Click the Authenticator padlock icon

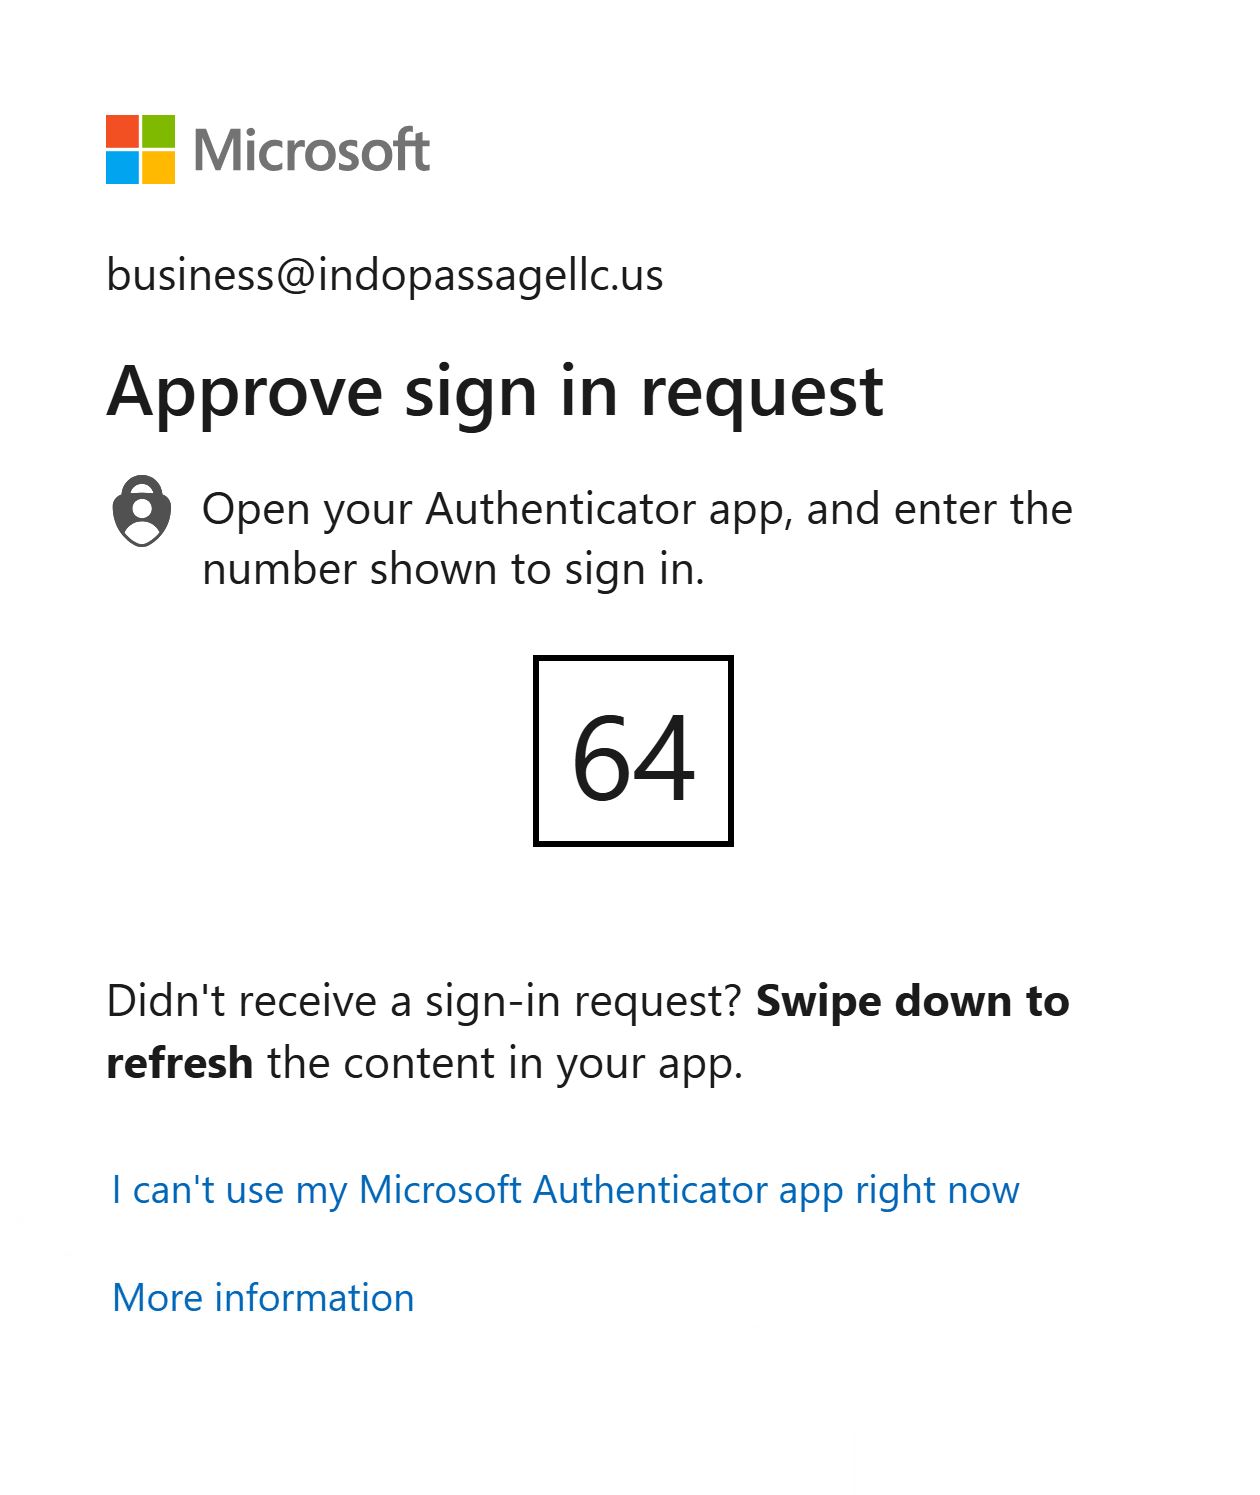click(141, 510)
